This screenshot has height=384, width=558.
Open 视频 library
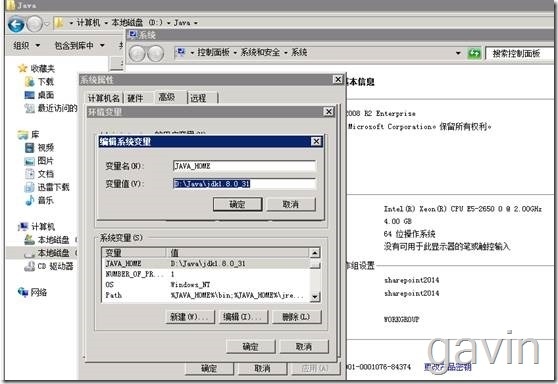point(40,148)
